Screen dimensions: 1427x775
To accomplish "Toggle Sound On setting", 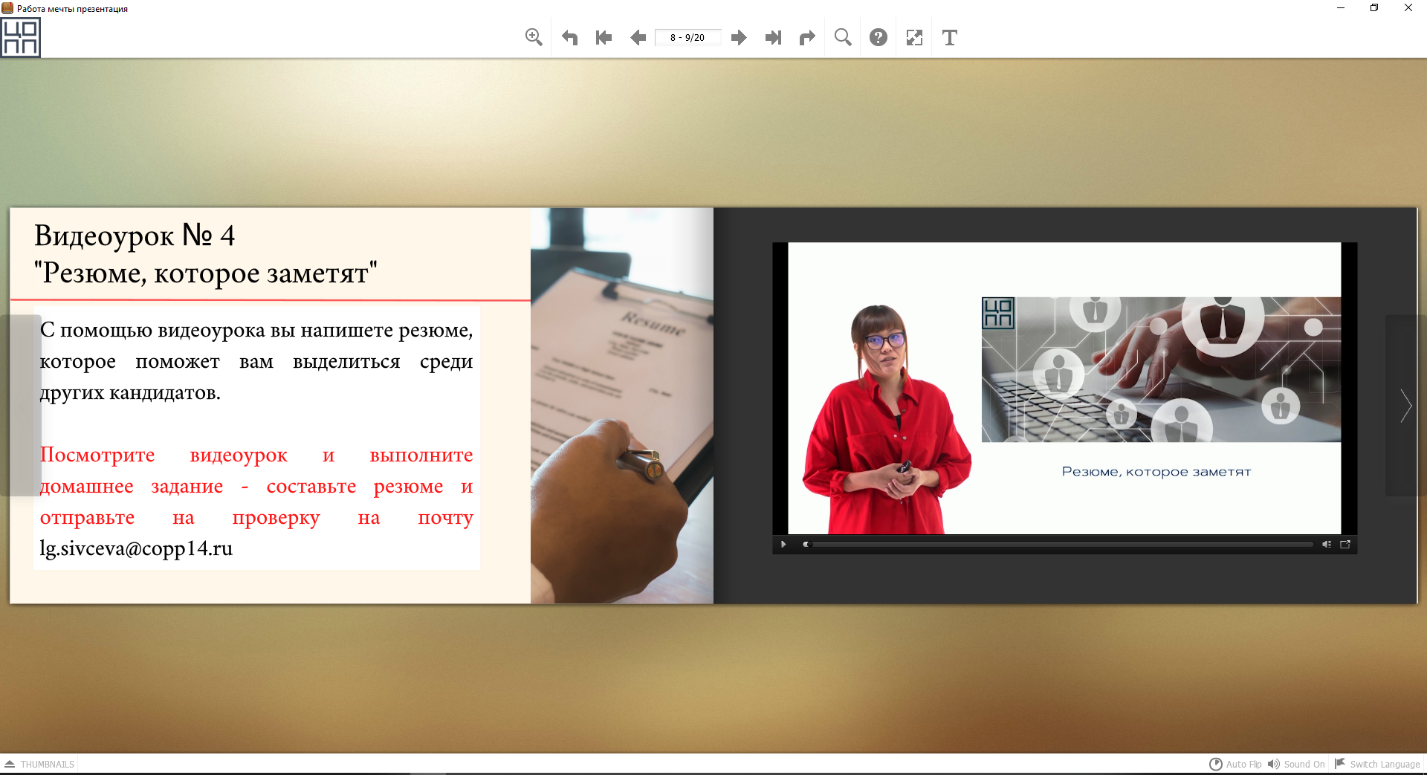I will (x=1296, y=764).
